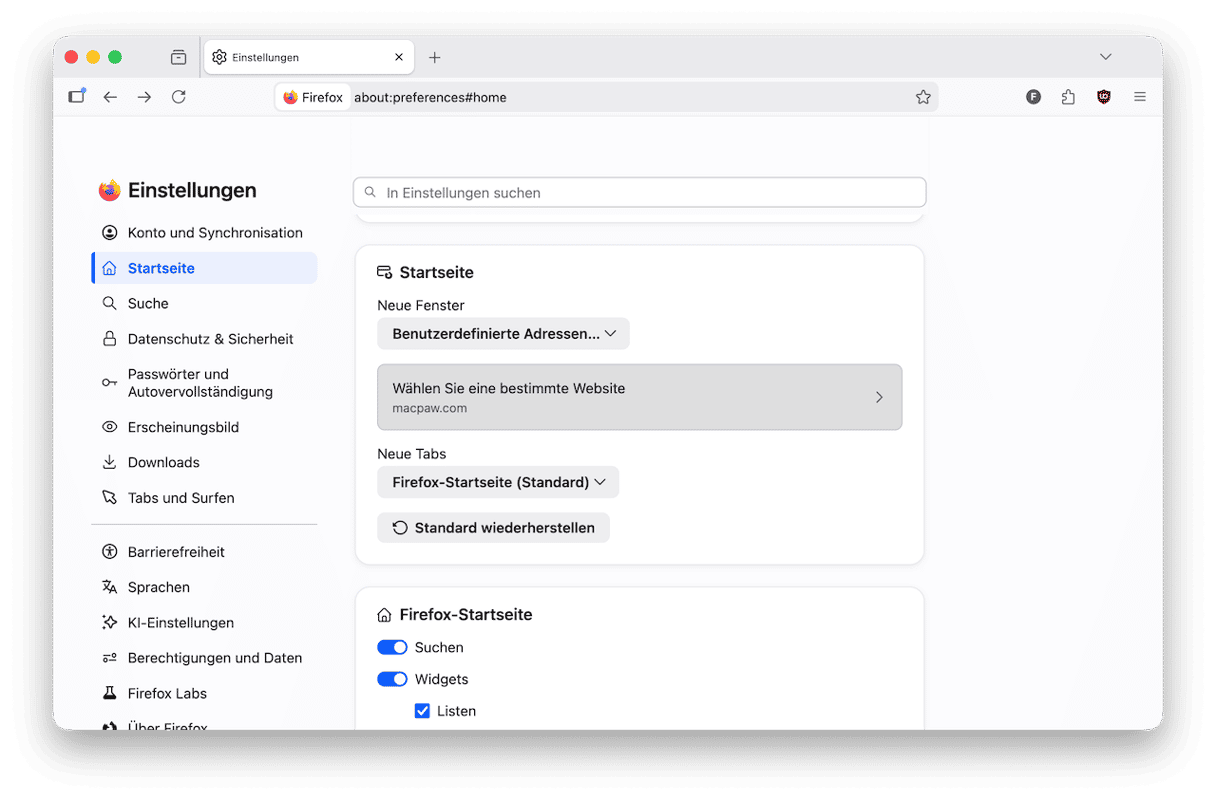Open Datenschutz & Sicherheit settings
1216x800 pixels.
[204, 339]
